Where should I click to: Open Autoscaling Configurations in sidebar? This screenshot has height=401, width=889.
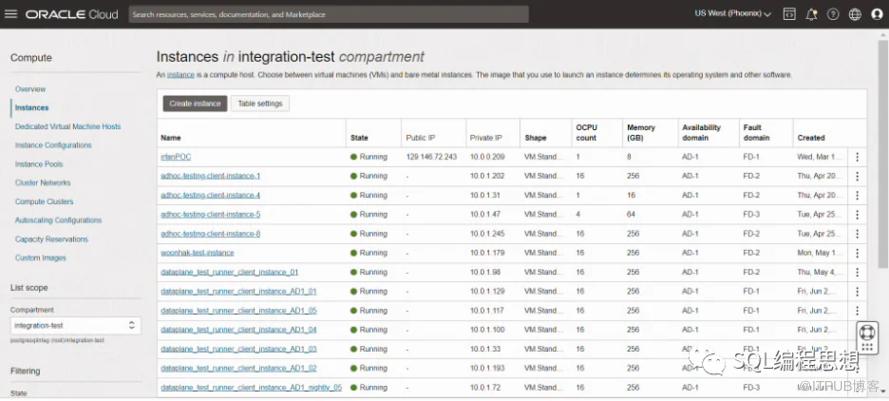58,220
